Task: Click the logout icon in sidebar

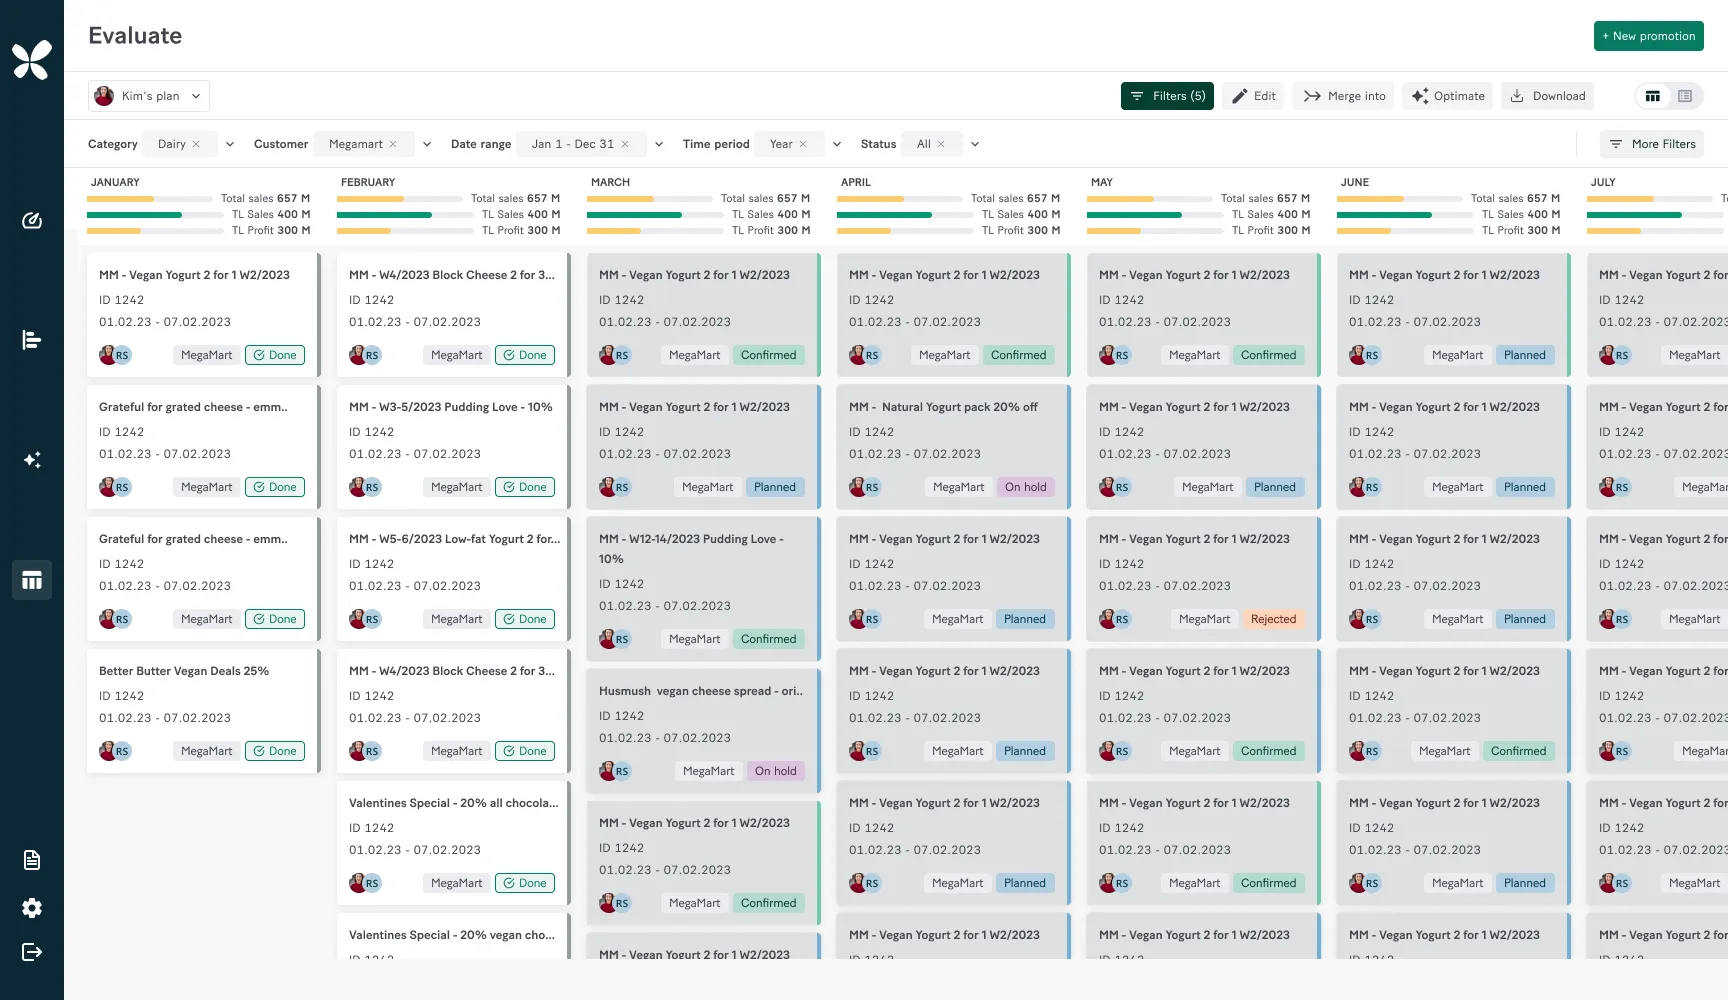Action: tap(32, 952)
